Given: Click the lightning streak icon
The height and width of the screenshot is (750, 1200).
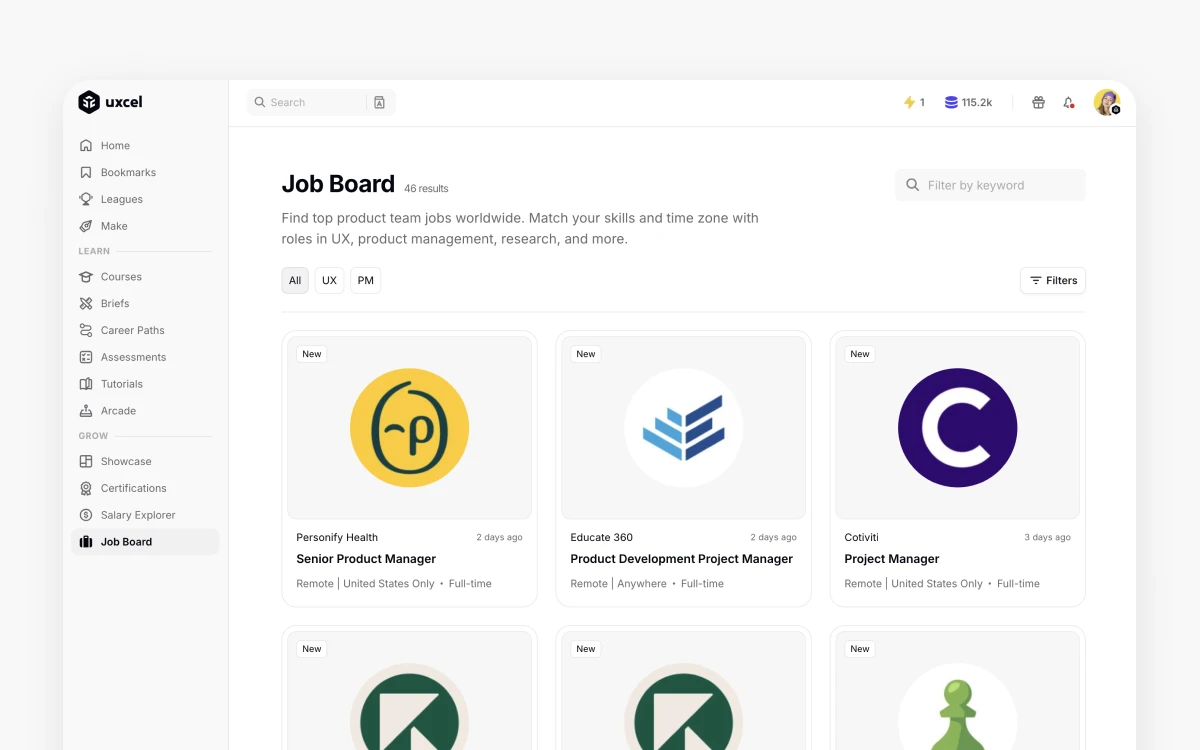Looking at the screenshot, I should pos(909,102).
